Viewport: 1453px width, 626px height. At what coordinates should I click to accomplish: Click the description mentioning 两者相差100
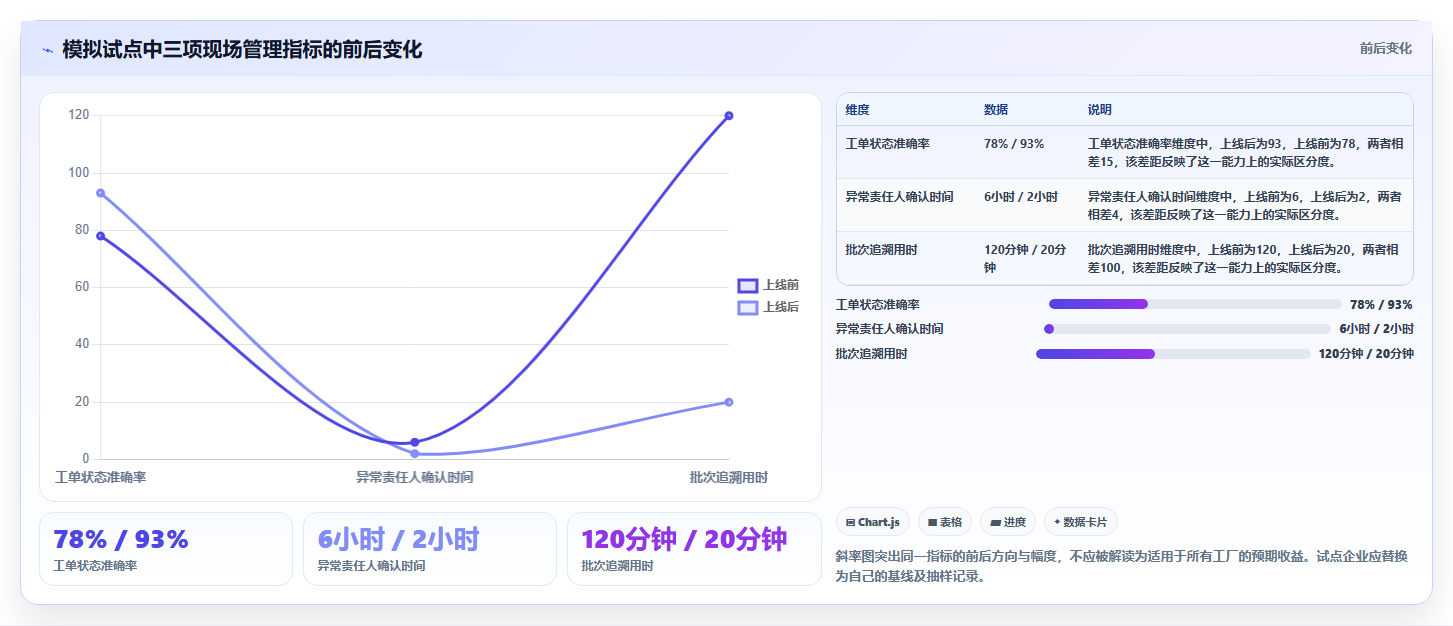[x=1244, y=258]
